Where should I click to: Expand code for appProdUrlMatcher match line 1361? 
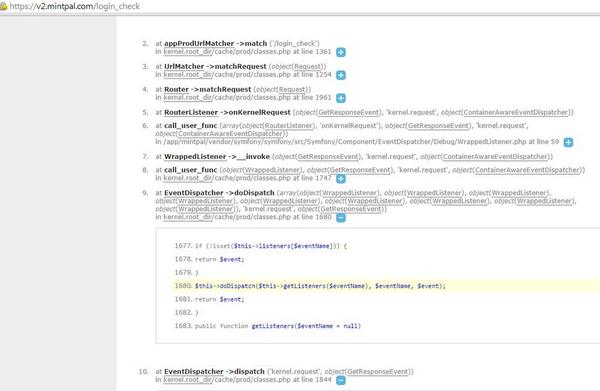coord(341,52)
